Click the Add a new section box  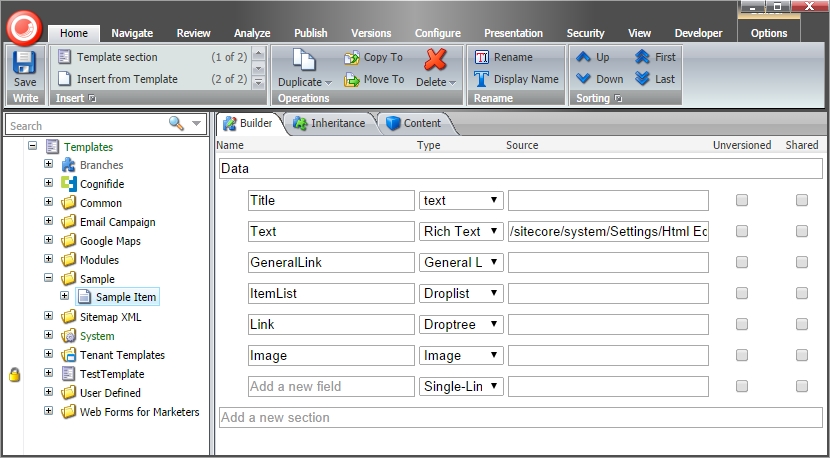(x=521, y=417)
